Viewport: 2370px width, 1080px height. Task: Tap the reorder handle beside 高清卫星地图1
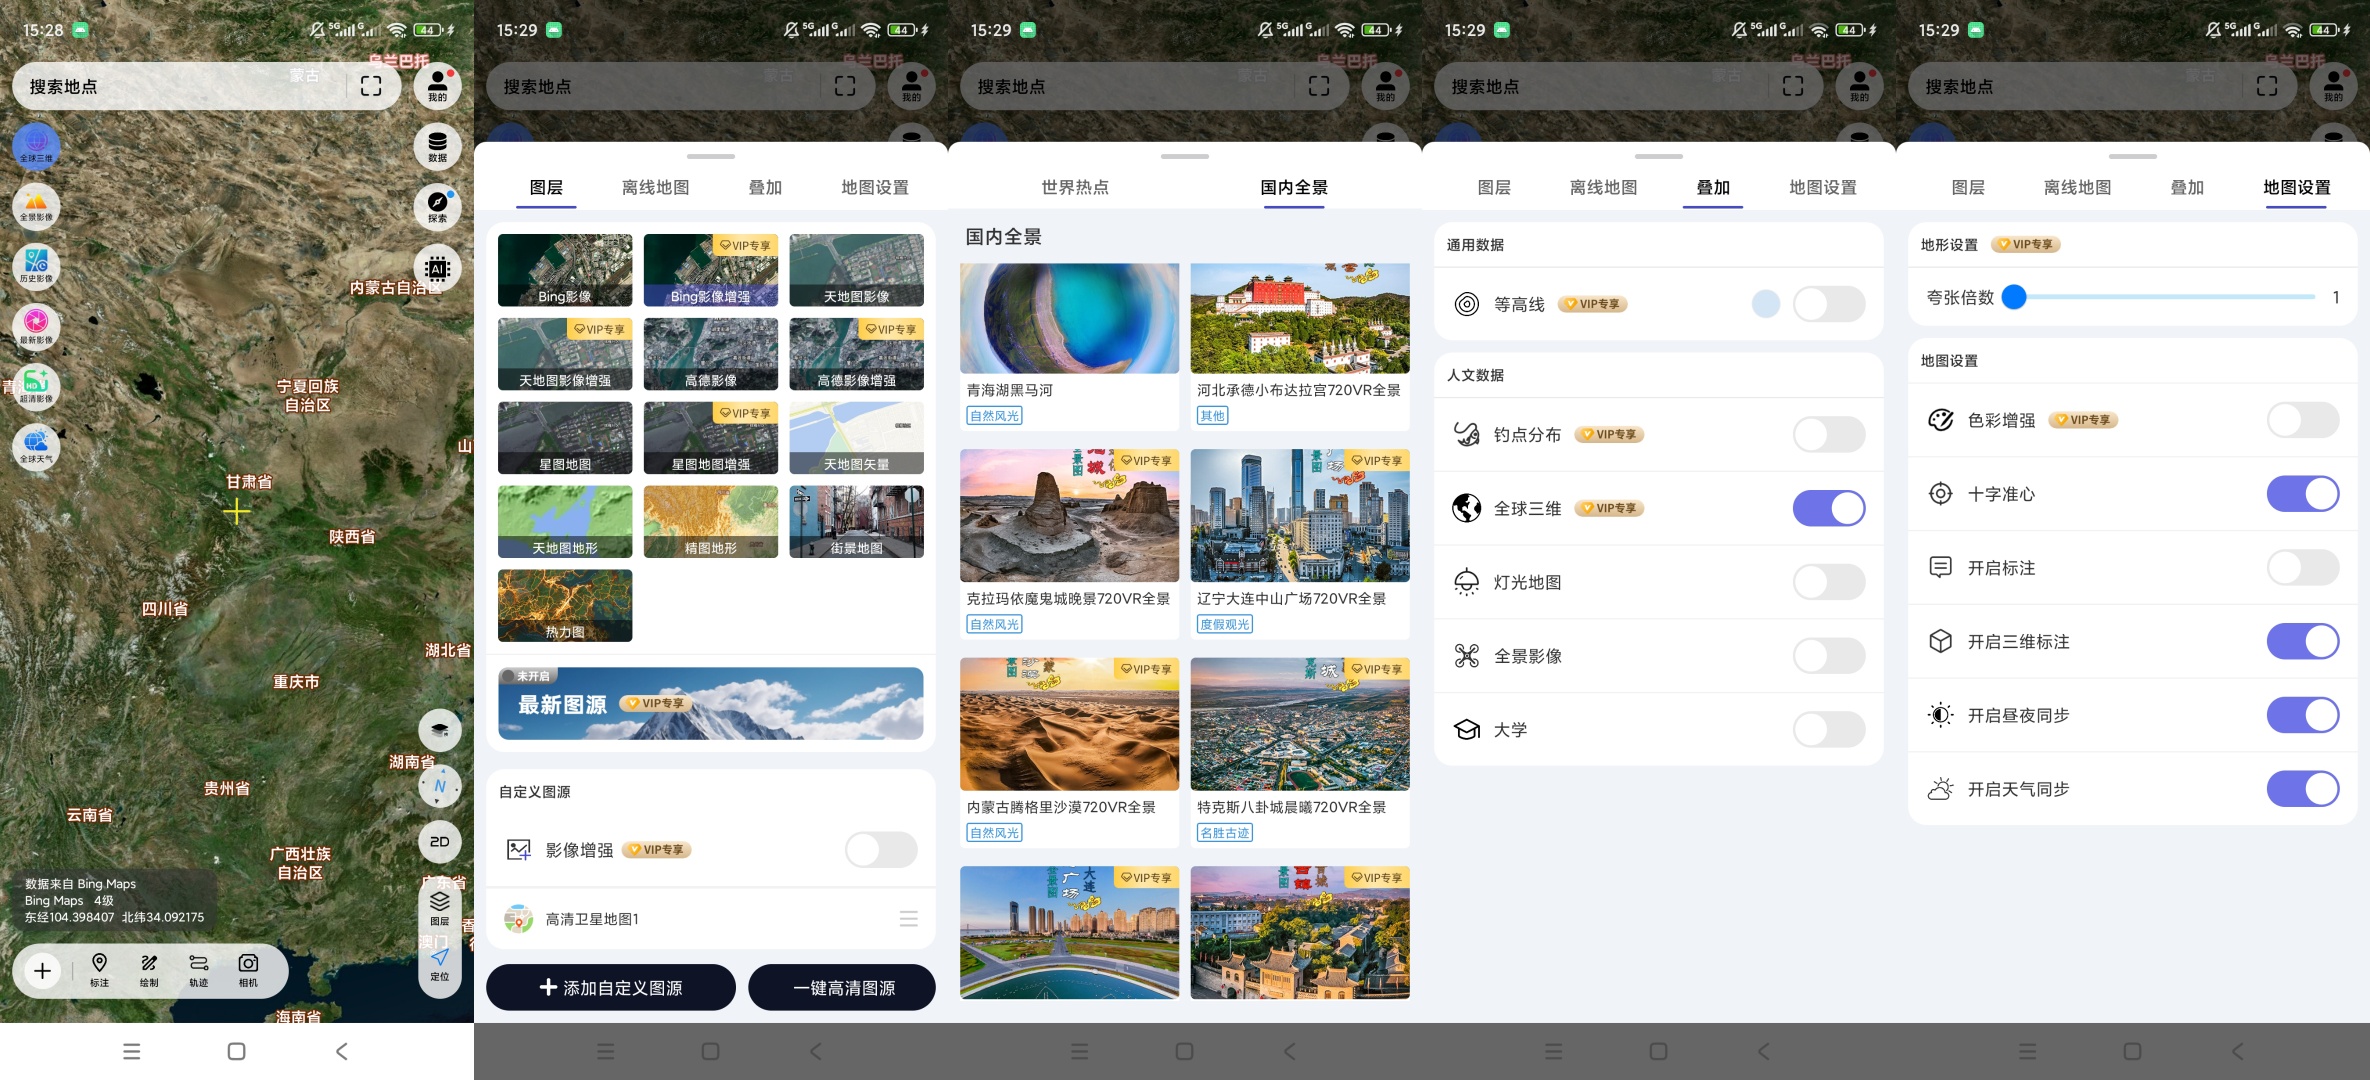[908, 919]
